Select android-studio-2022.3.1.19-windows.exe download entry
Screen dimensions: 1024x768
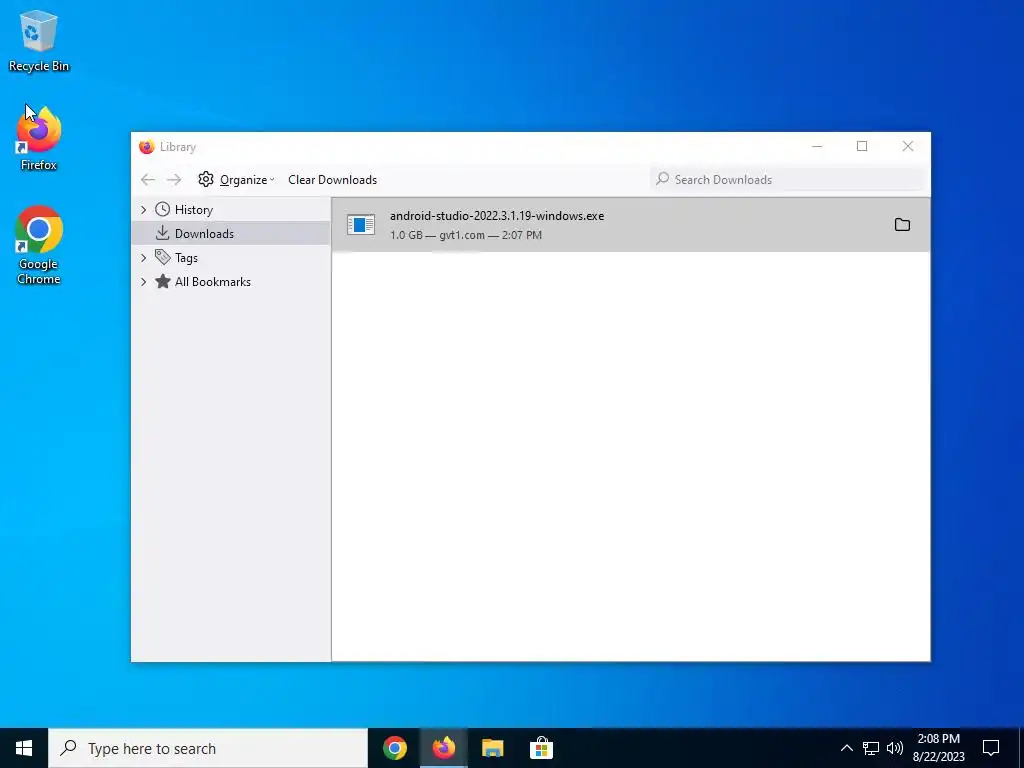coord(631,225)
